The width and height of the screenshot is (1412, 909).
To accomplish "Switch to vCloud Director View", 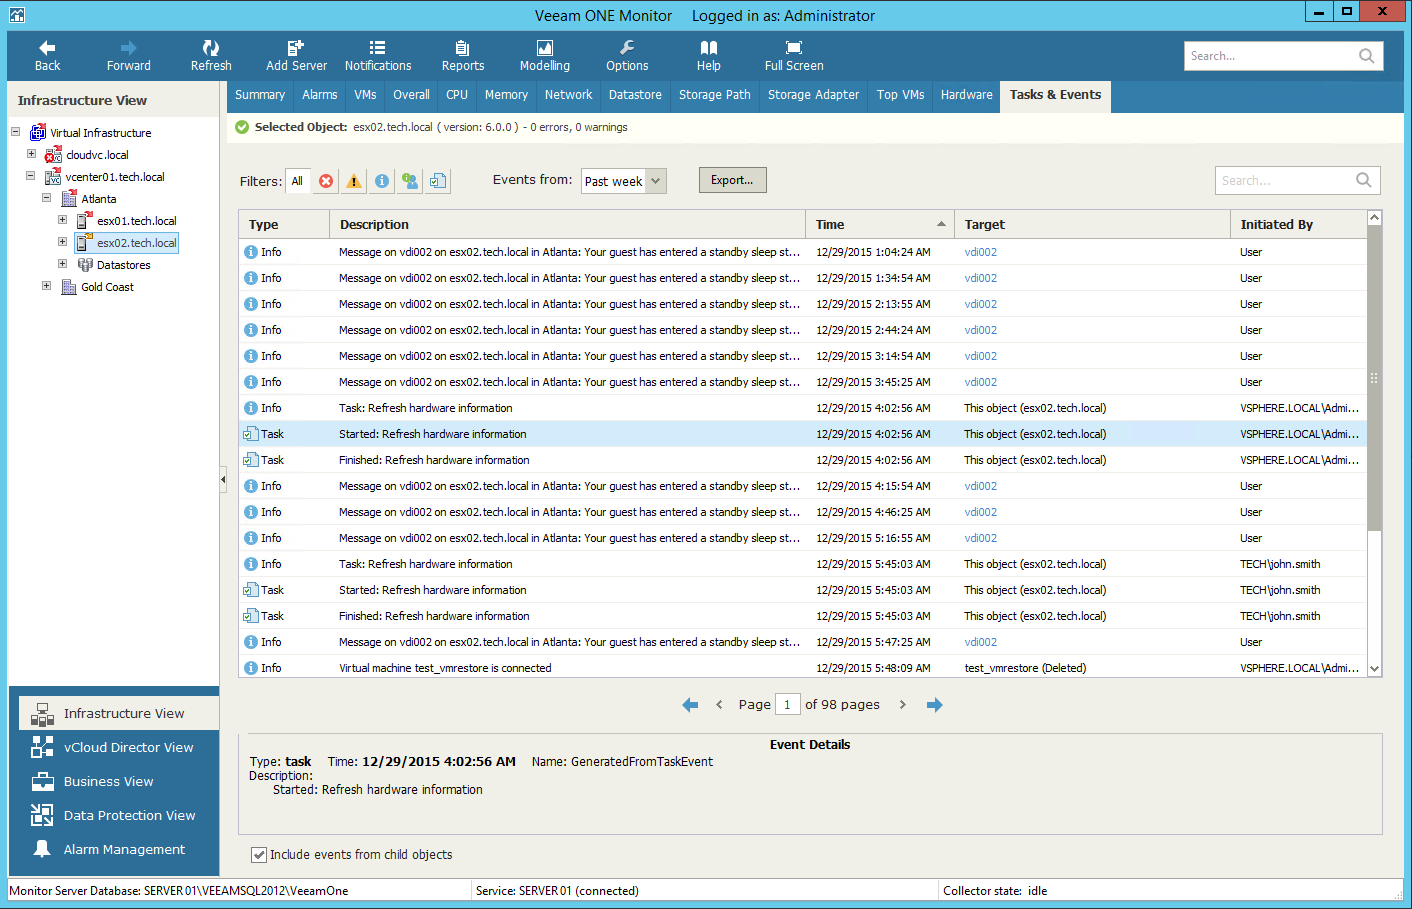I will pos(118,747).
